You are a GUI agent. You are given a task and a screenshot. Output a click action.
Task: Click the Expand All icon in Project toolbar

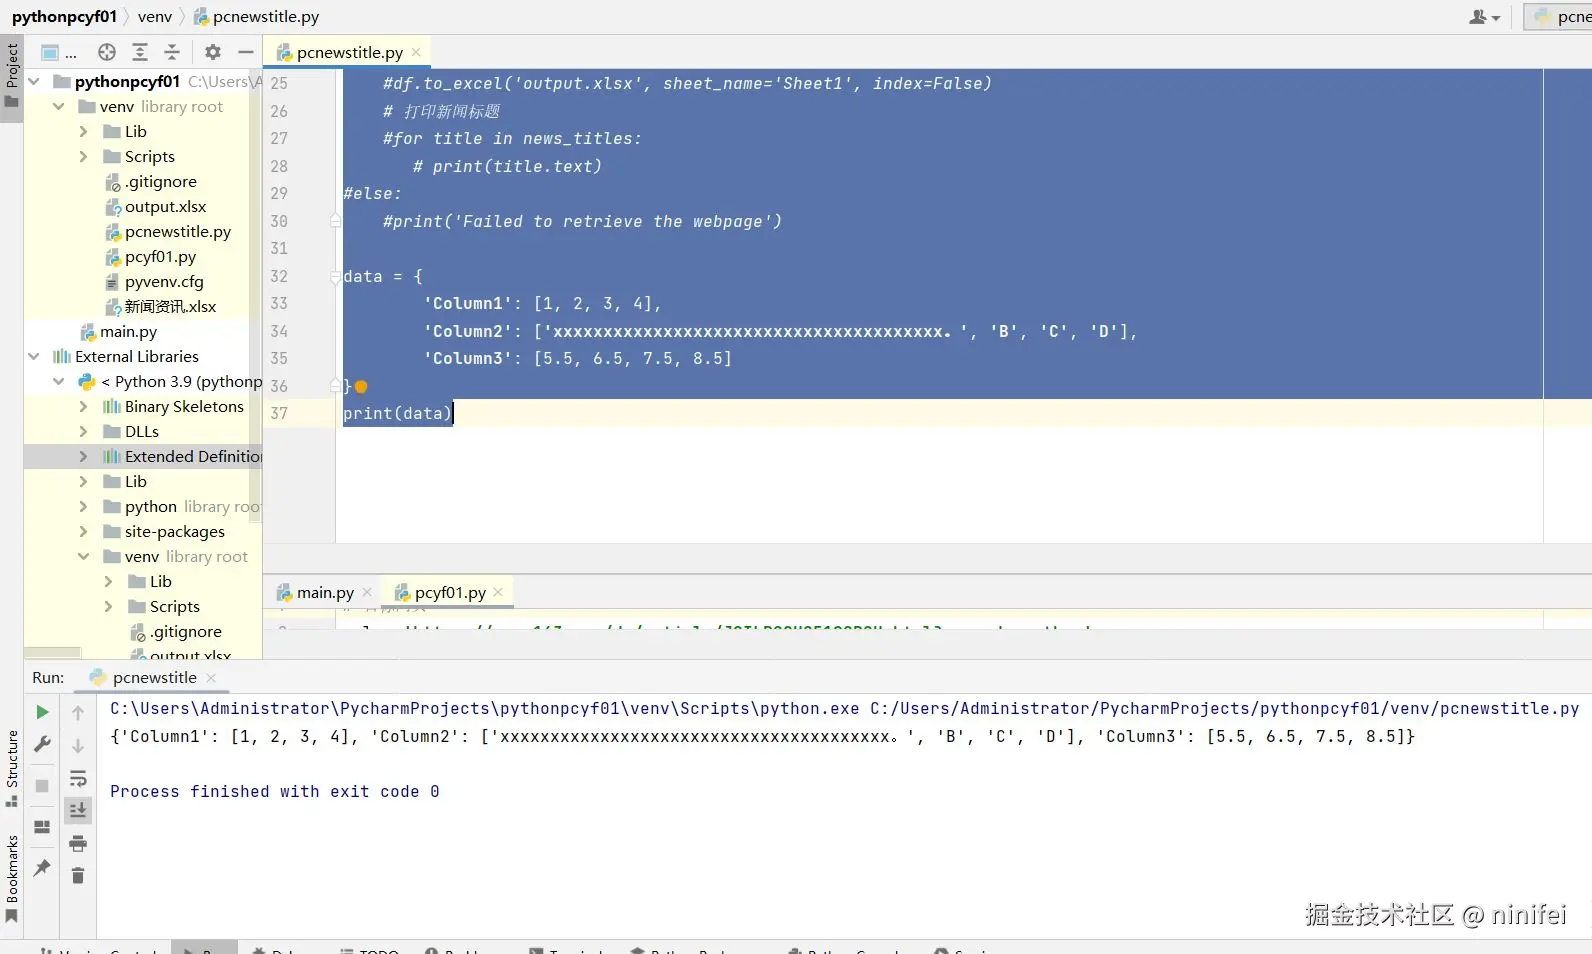140,52
